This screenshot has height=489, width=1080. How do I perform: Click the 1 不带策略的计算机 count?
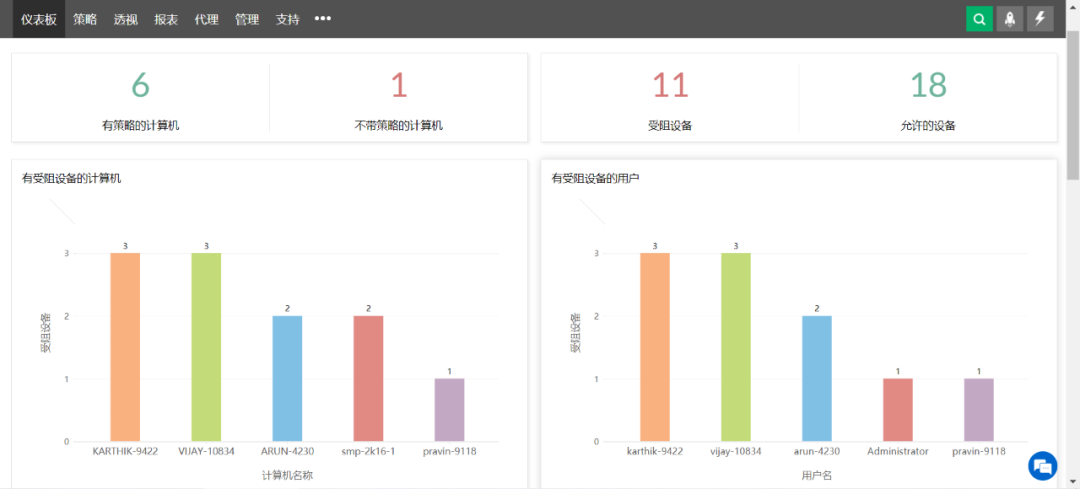point(399,85)
